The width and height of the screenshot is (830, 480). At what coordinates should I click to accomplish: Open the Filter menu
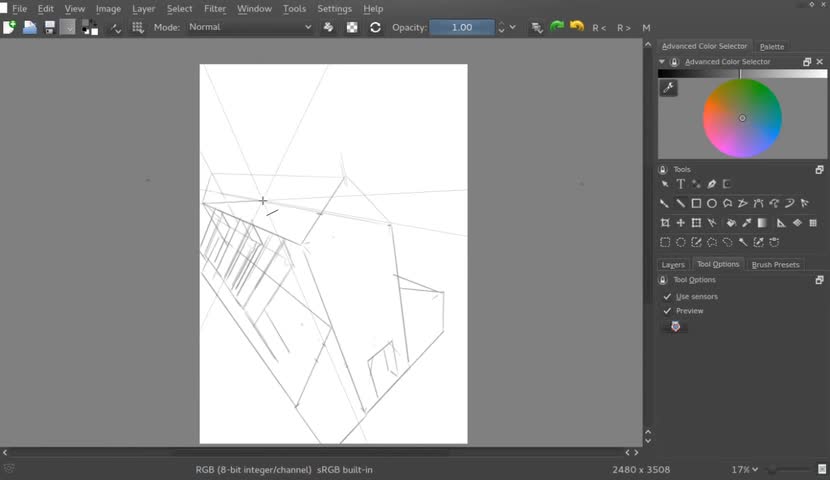(x=215, y=8)
